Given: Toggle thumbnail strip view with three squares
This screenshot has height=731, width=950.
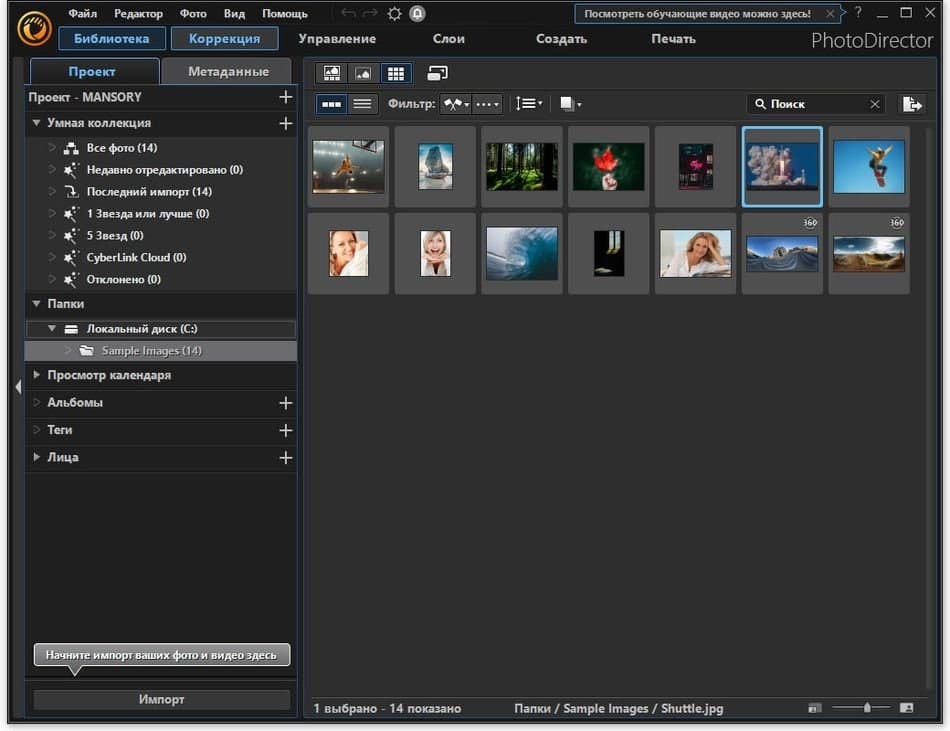Looking at the screenshot, I should [332, 104].
